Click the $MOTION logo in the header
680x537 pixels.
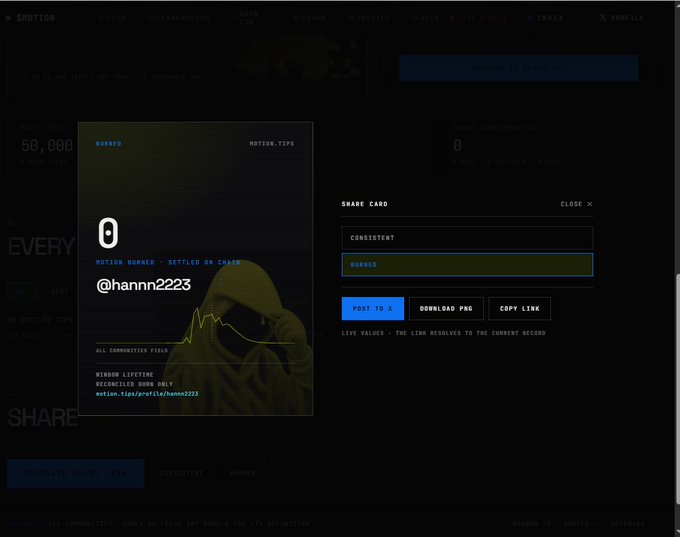(31, 18)
